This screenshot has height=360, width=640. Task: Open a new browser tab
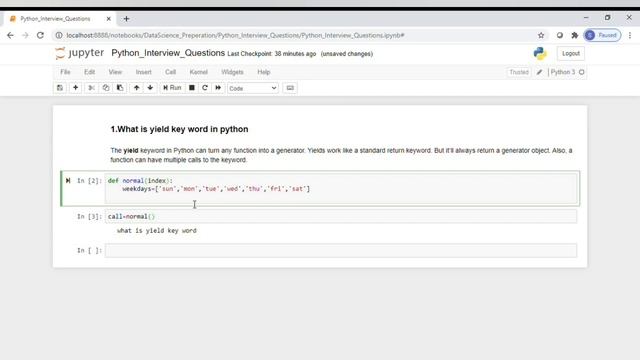[x=126, y=19]
